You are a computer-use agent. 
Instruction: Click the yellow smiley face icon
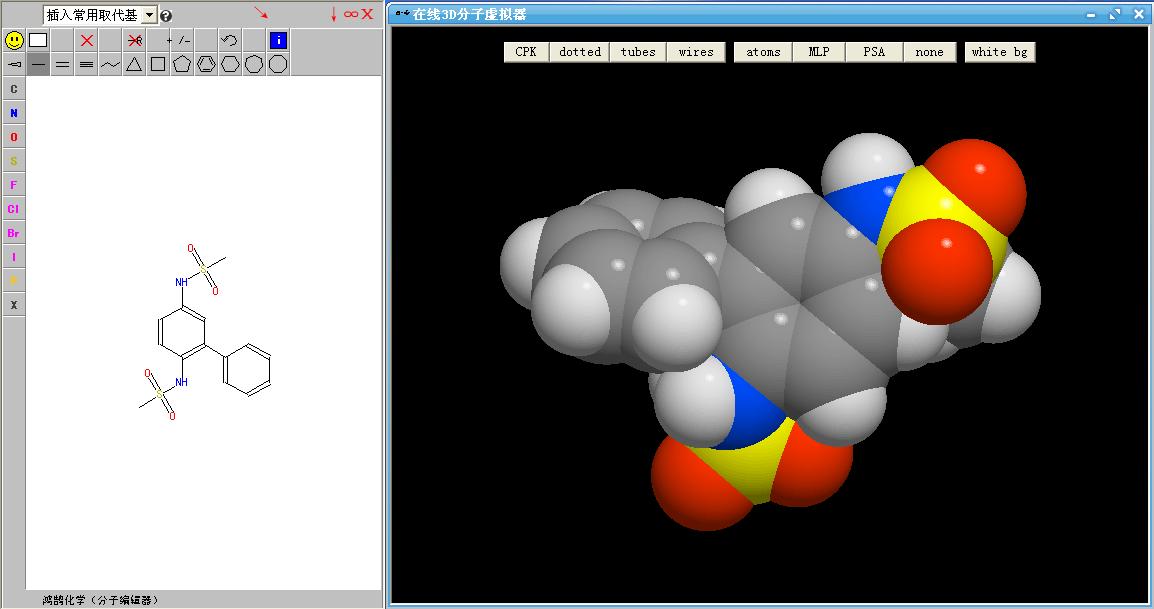click(x=14, y=40)
